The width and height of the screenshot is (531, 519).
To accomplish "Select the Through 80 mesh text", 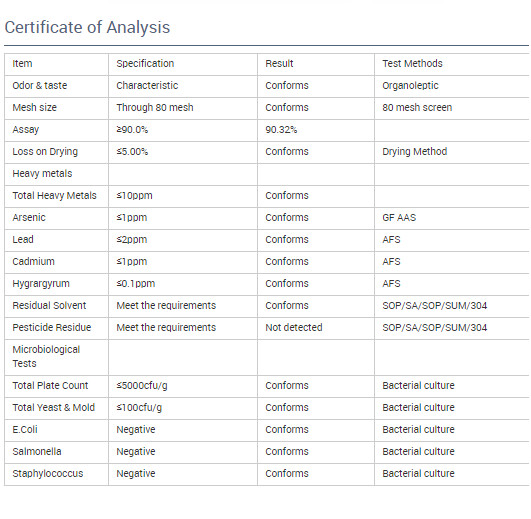I will click(x=155, y=108).
